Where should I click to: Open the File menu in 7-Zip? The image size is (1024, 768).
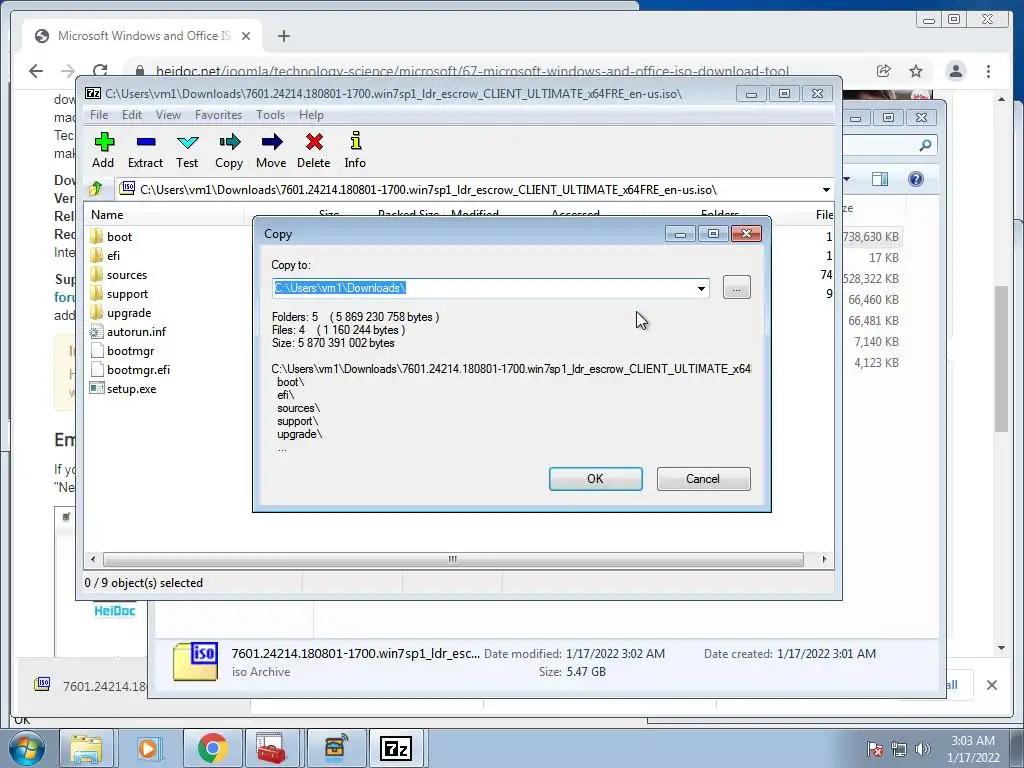coord(99,114)
